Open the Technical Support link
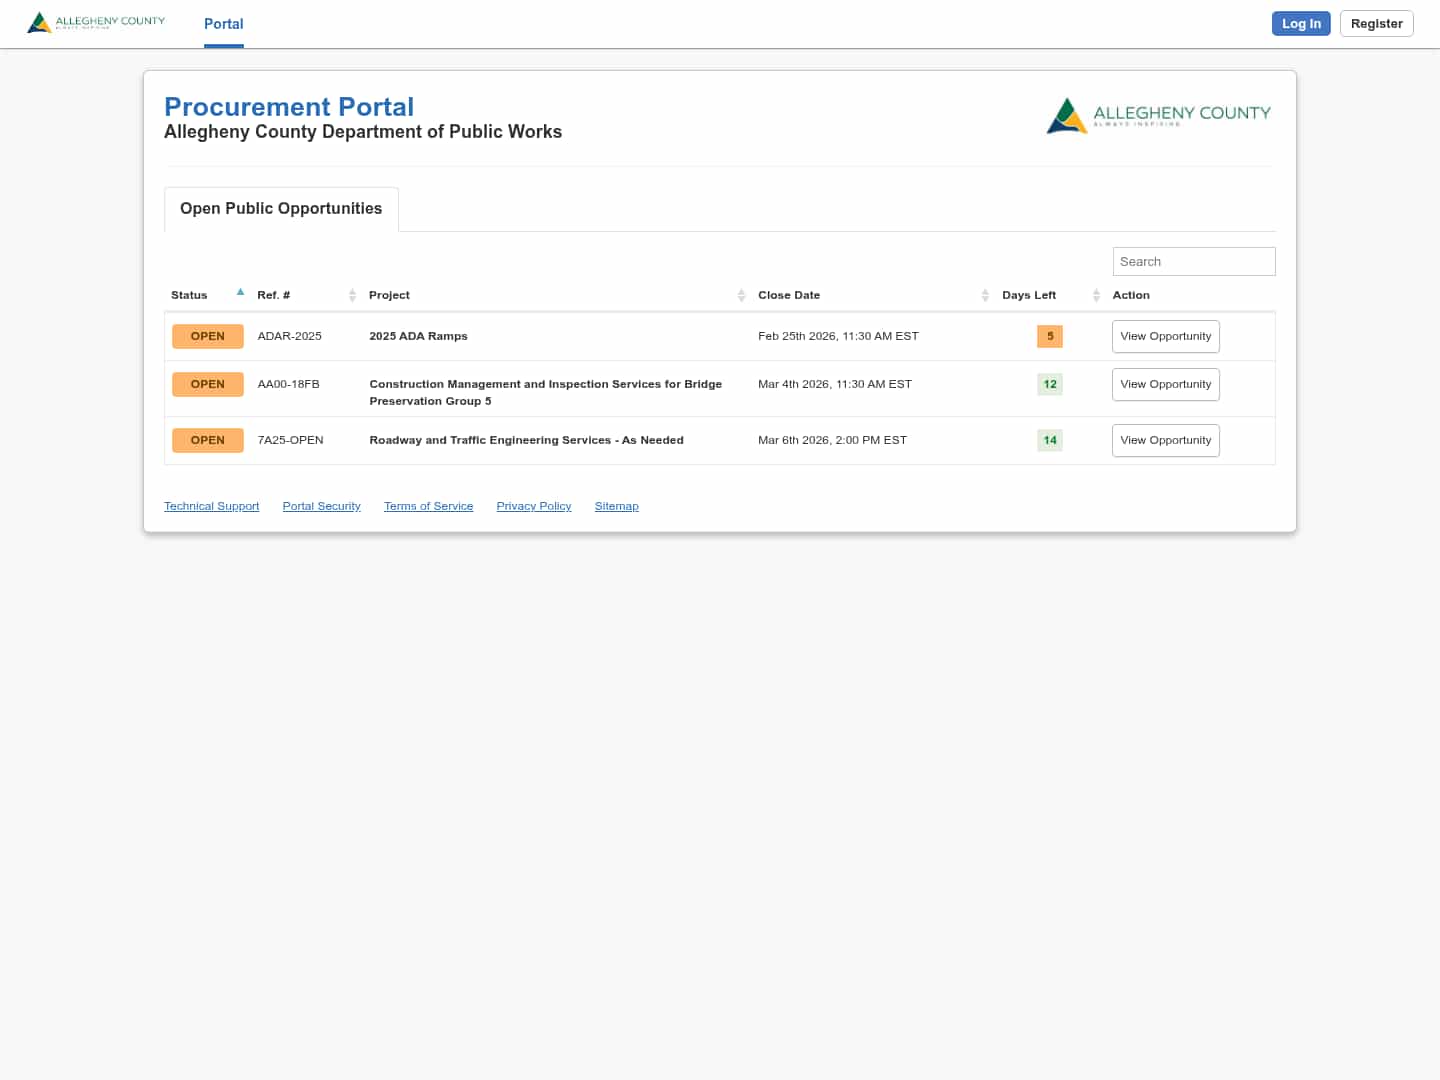Viewport: 1440px width, 1080px height. [211, 507]
